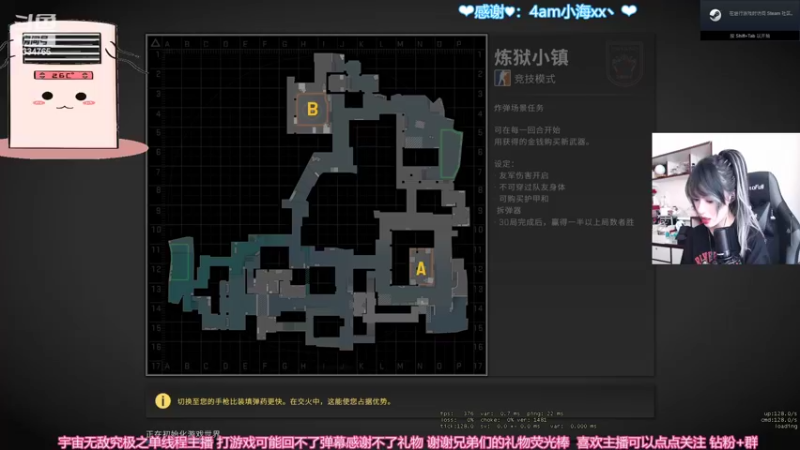Click the right arrows beside 26C on thermometer widget
The image size is (800, 450).
(x=85, y=76)
